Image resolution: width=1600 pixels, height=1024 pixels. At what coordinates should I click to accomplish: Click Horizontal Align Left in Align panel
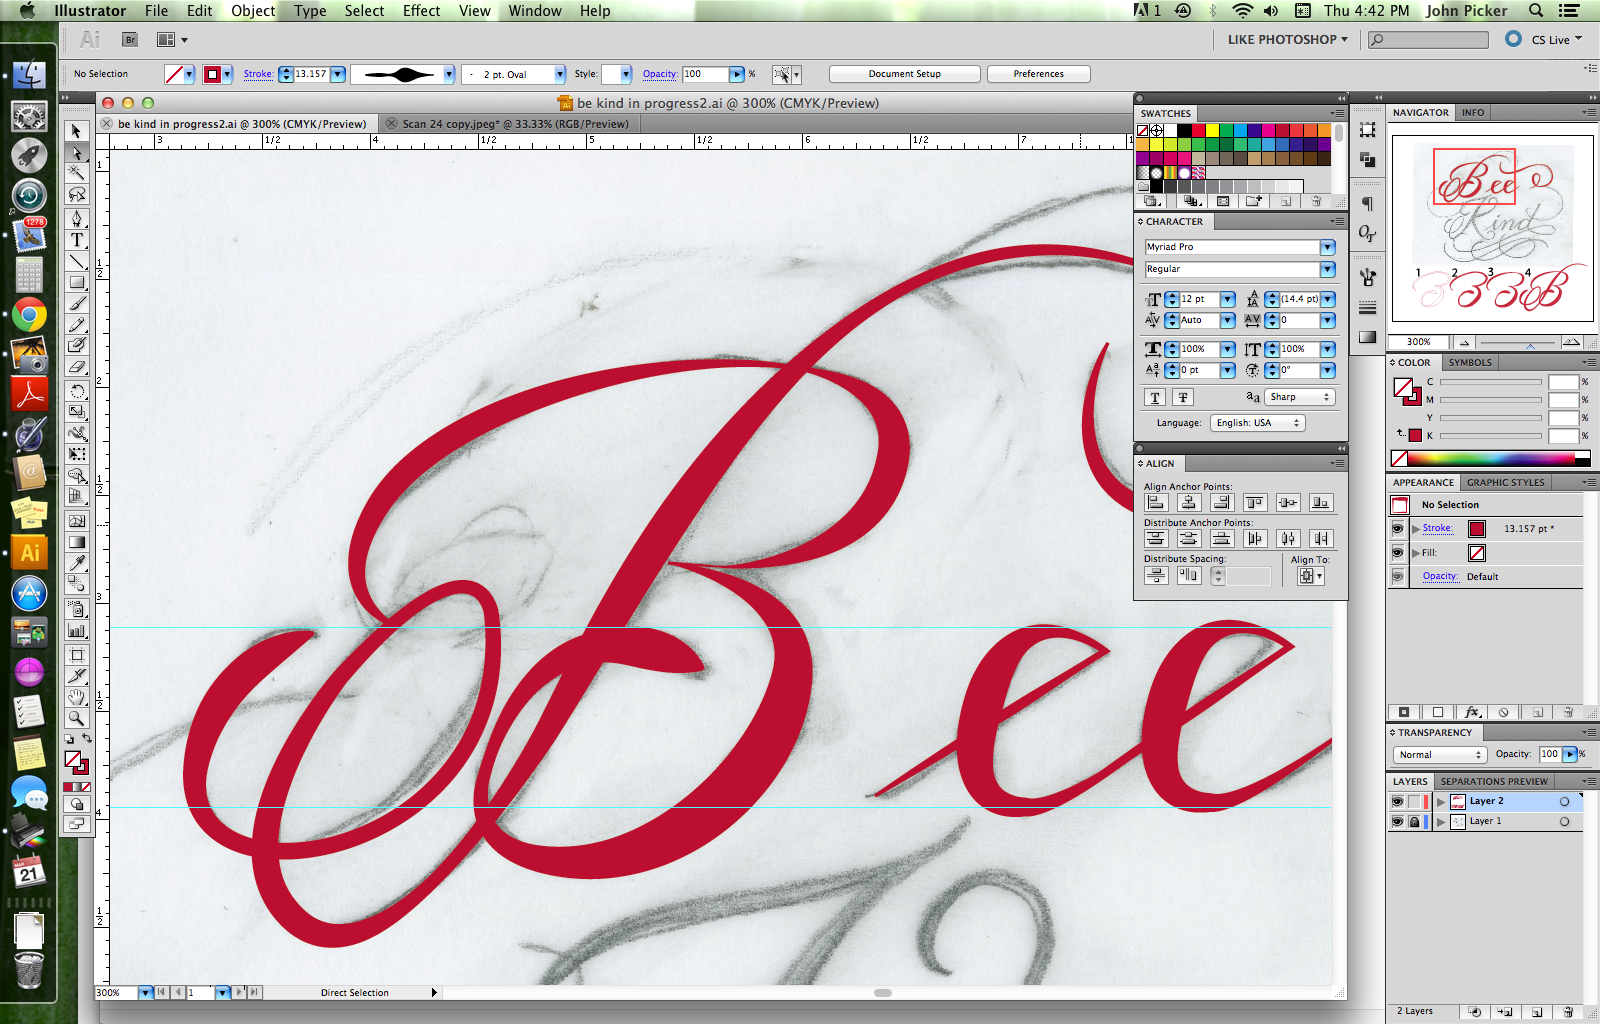[x=1156, y=503]
